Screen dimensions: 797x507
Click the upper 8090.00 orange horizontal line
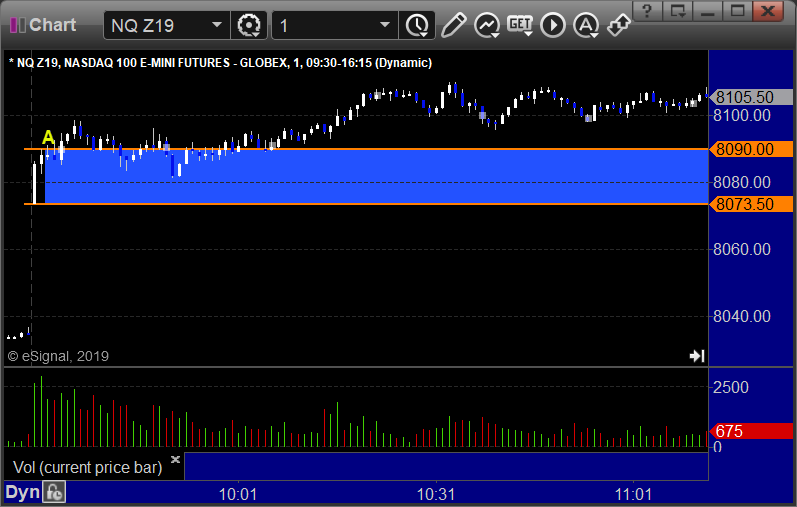366,149
